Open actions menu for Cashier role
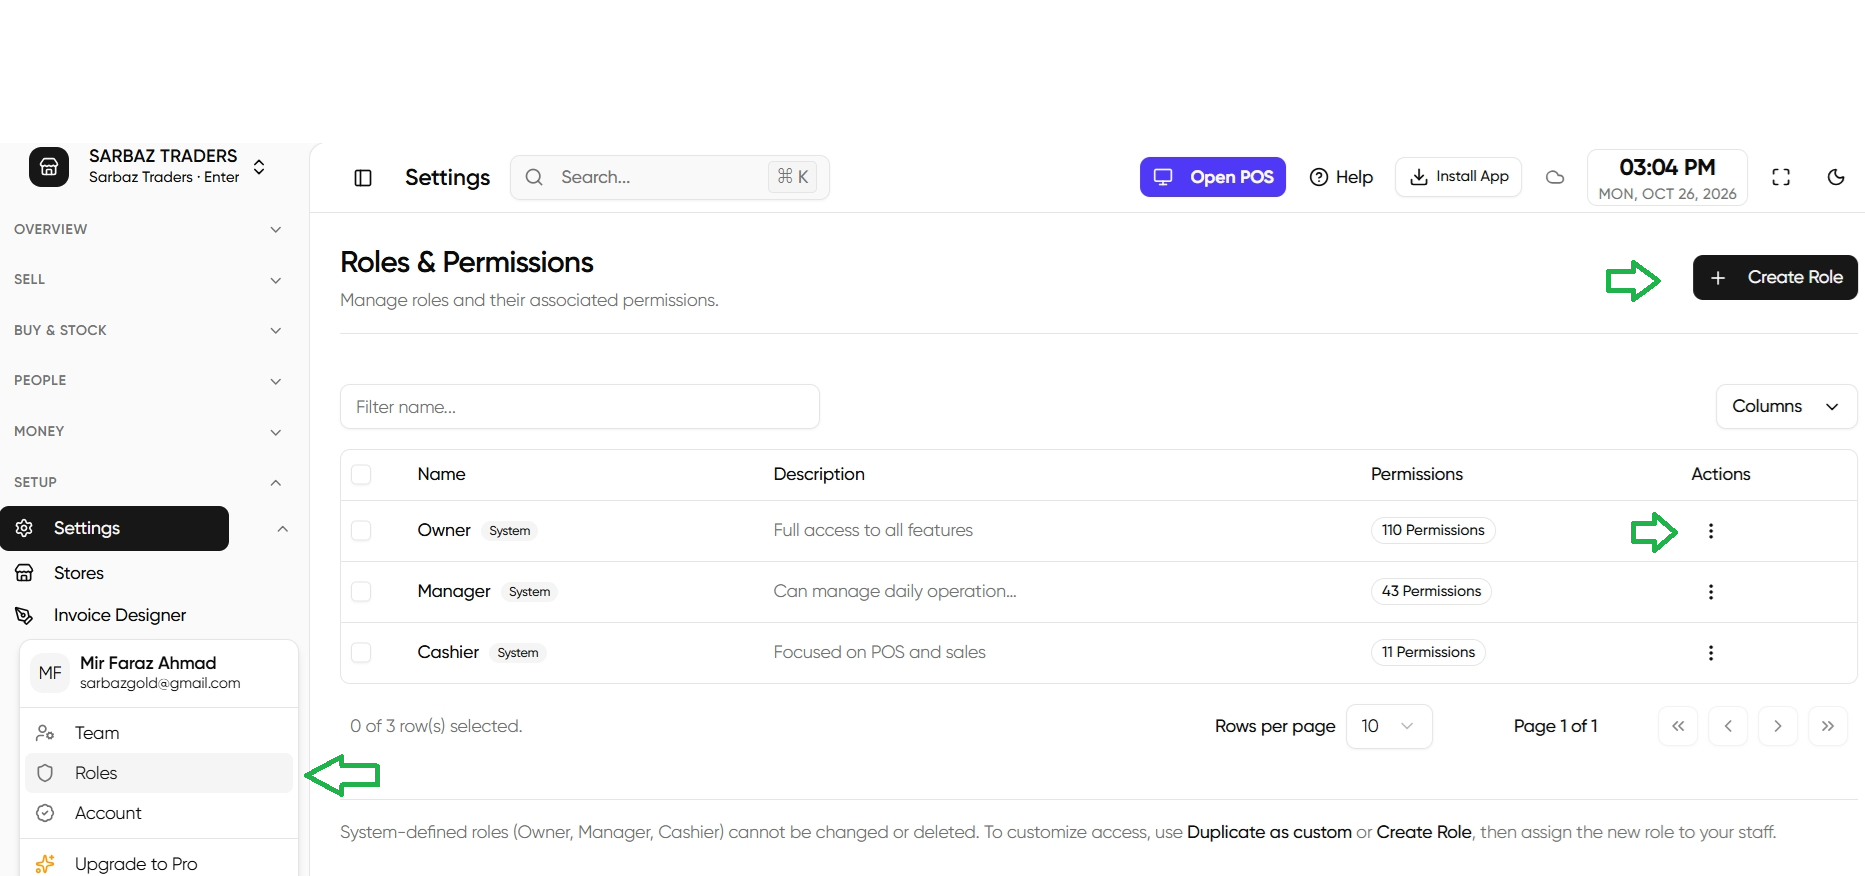Screen dimensions: 1865x876 click(x=1711, y=653)
